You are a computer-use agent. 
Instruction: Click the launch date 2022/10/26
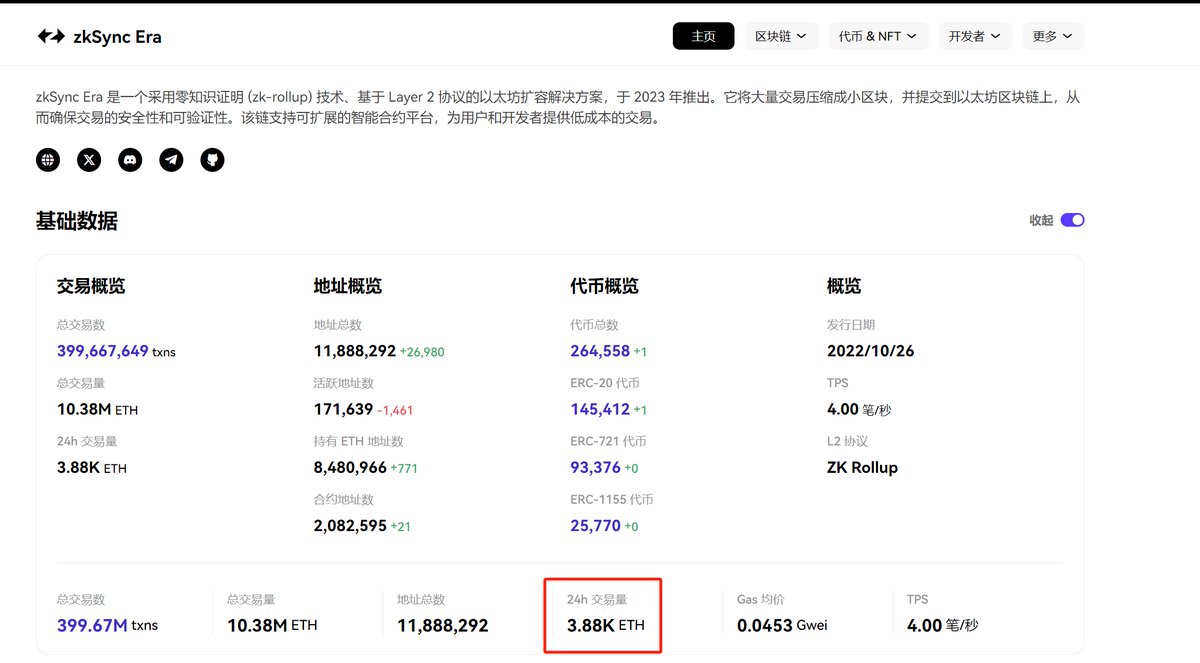[870, 351]
